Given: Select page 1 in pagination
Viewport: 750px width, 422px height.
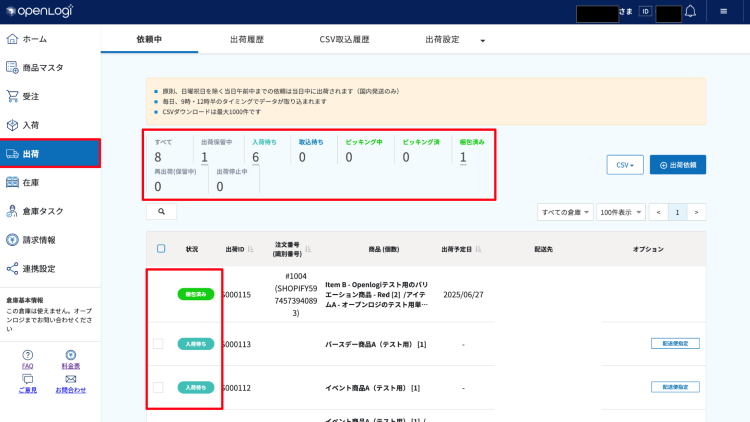Looking at the screenshot, I should coord(677,212).
